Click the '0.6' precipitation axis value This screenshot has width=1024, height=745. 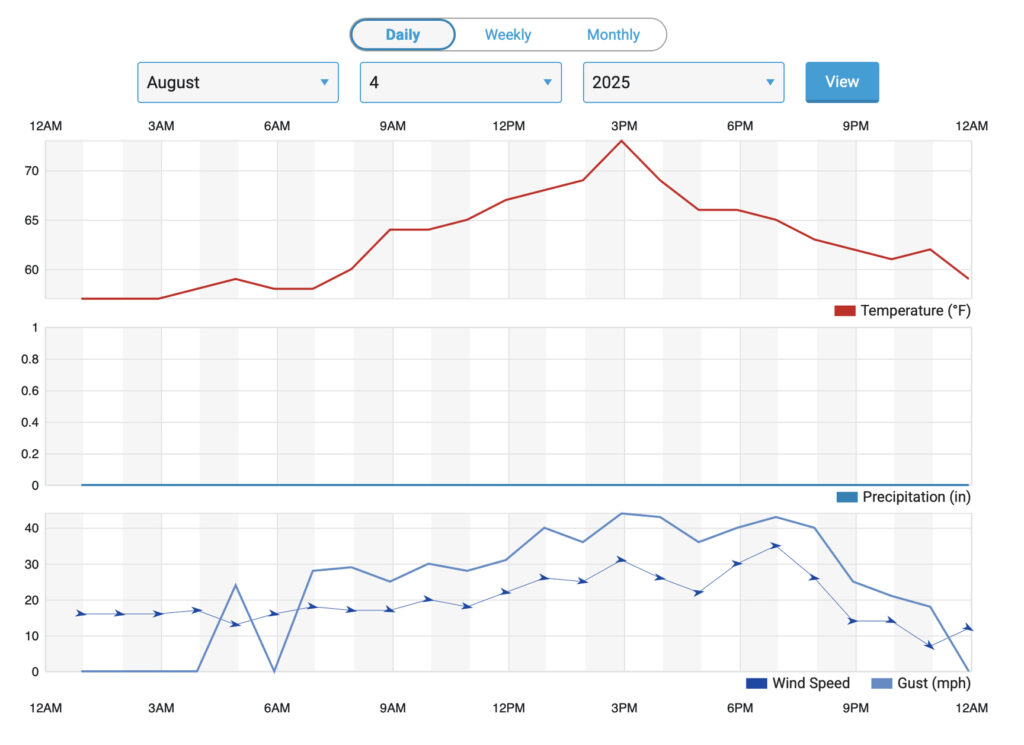(30, 390)
